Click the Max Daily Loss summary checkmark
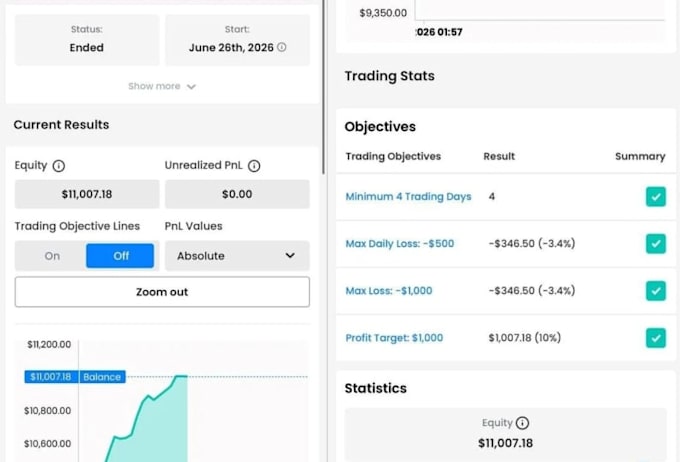Viewport: 680px width, 462px height. coord(656,243)
